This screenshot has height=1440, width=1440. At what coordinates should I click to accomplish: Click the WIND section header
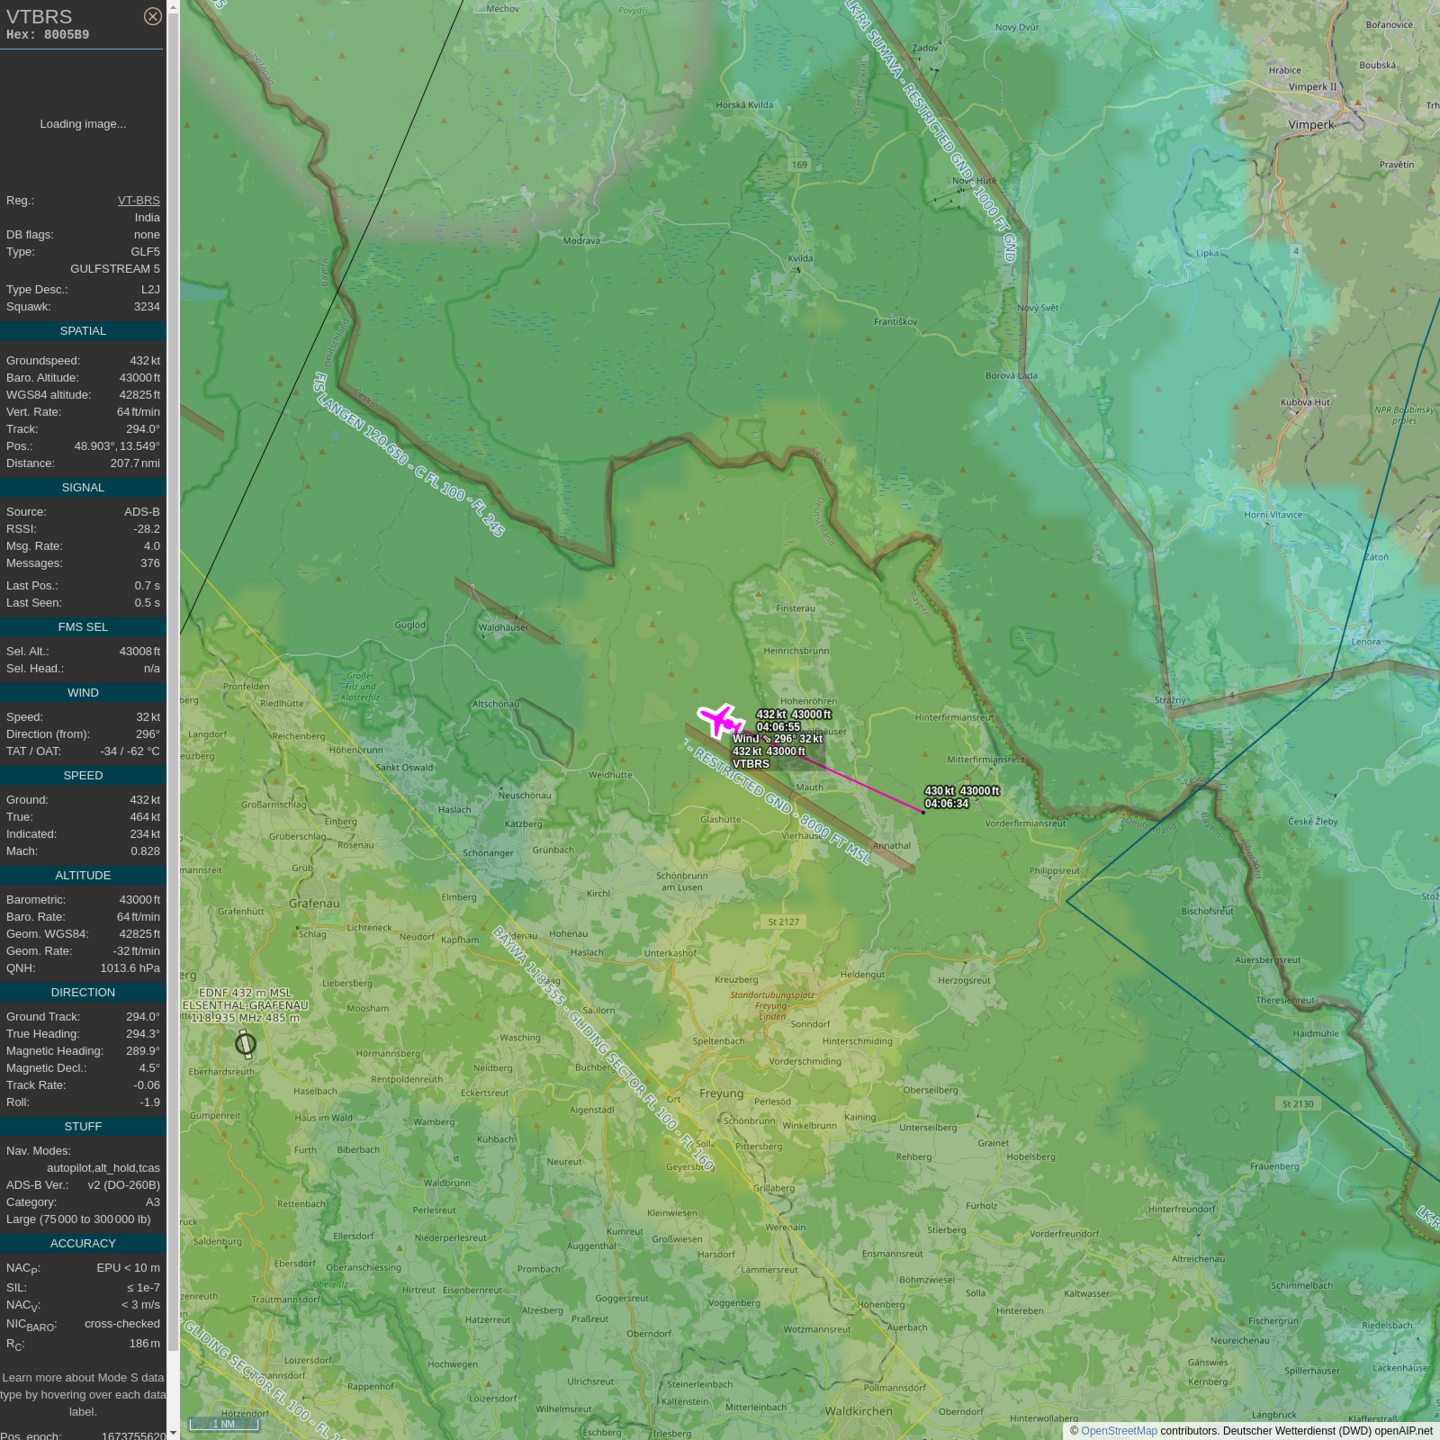pos(83,692)
